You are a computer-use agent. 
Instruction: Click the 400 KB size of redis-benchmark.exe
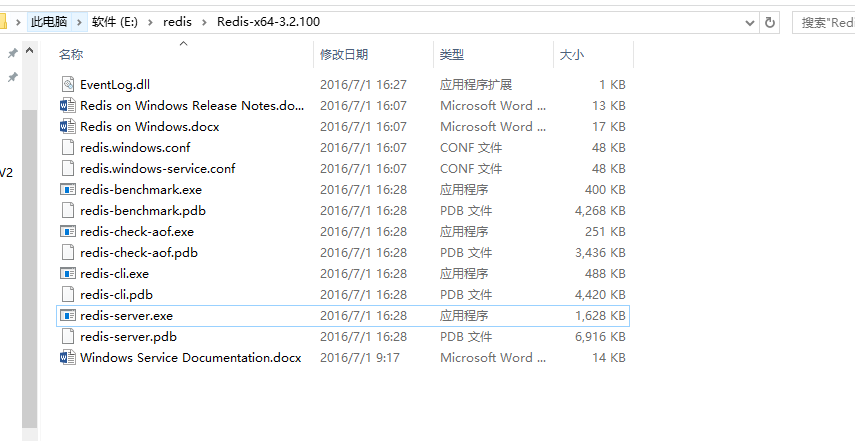(605, 190)
